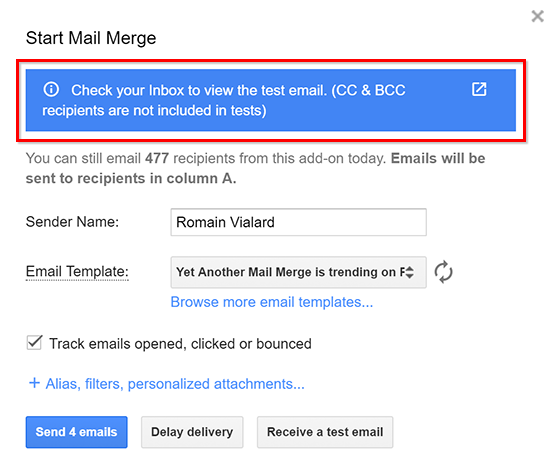Image resolution: width=550 pixels, height=469 pixels.
Task: Open the Email Template dropdown
Action: 299,272
